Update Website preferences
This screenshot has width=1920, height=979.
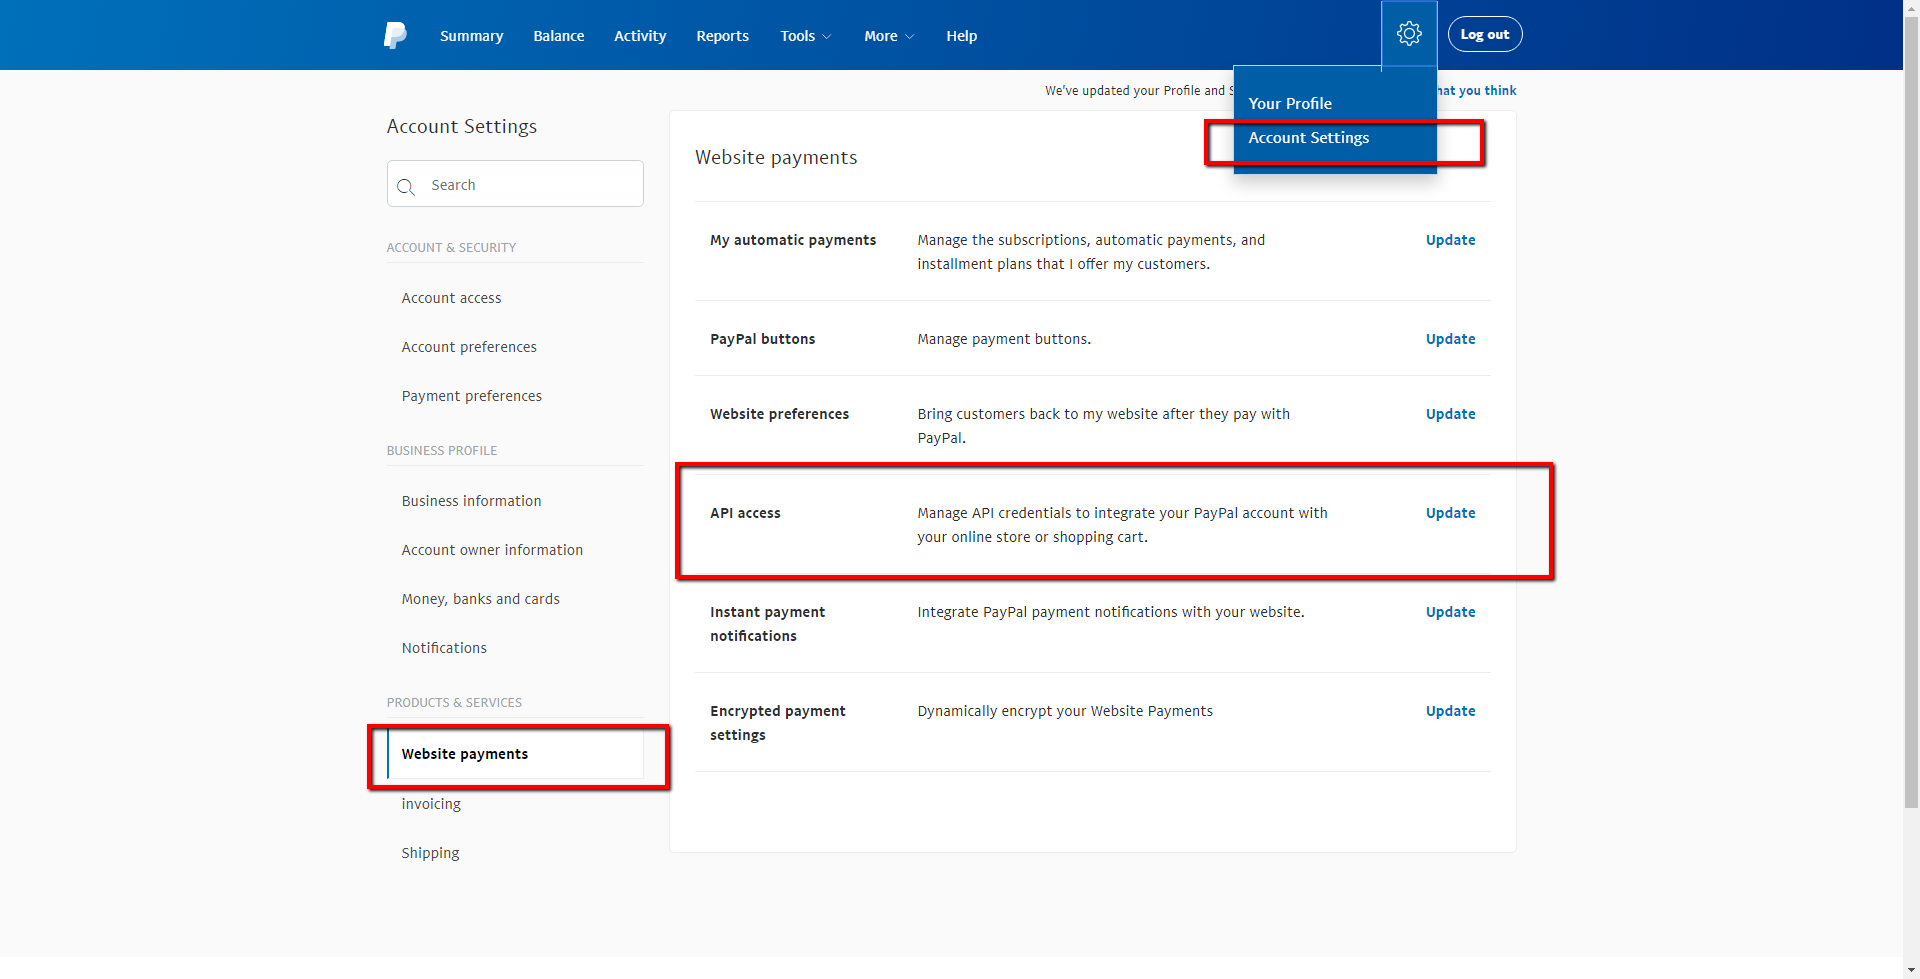(1450, 414)
